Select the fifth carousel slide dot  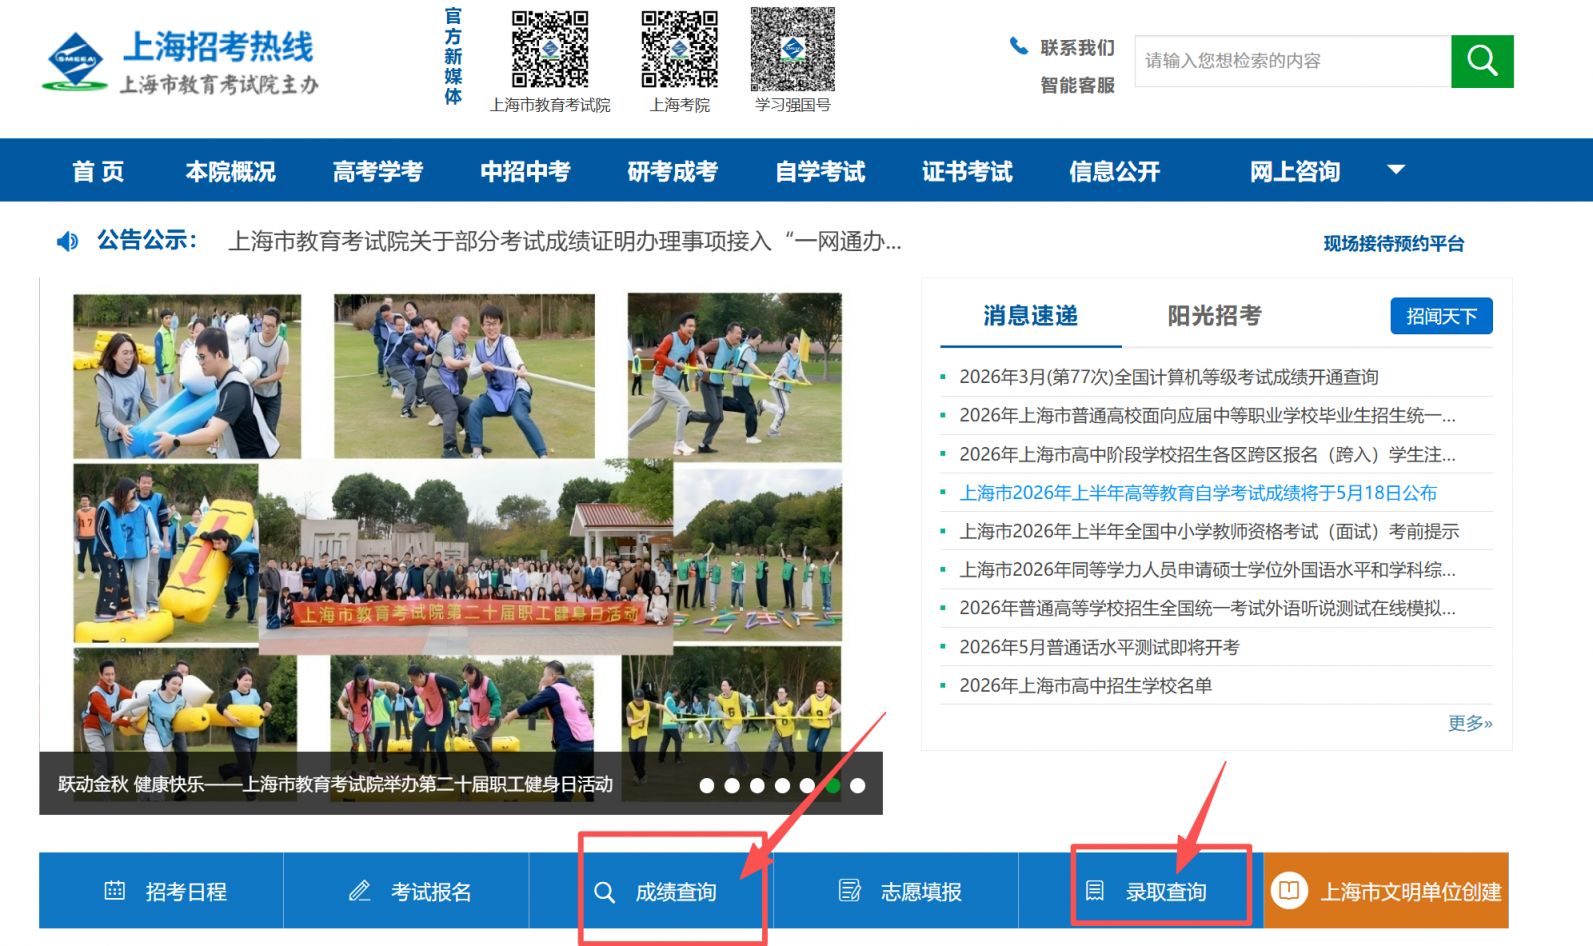[x=807, y=786]
